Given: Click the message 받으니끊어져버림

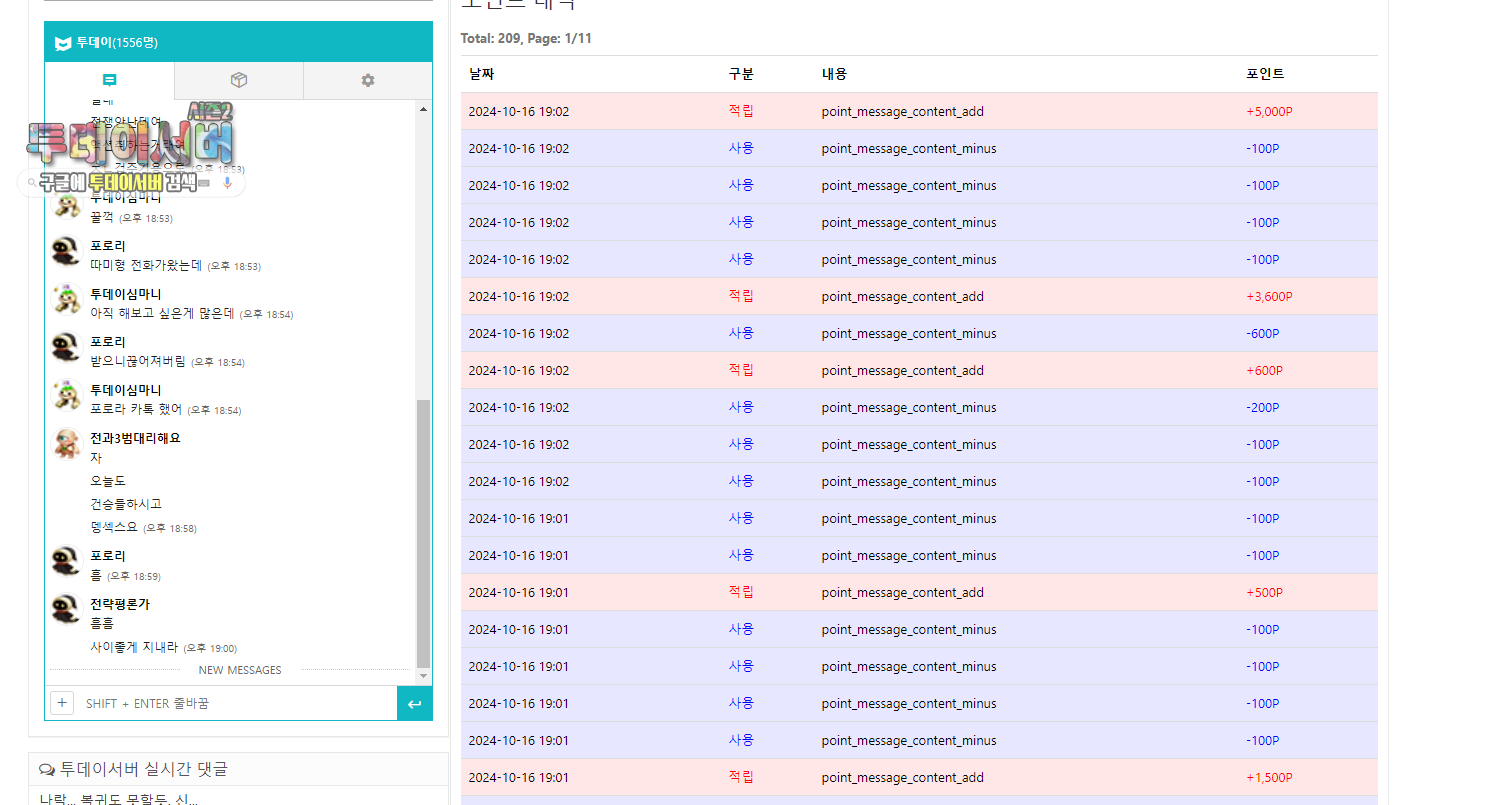Looking at the screenshot, I should [x=138, y=361].
